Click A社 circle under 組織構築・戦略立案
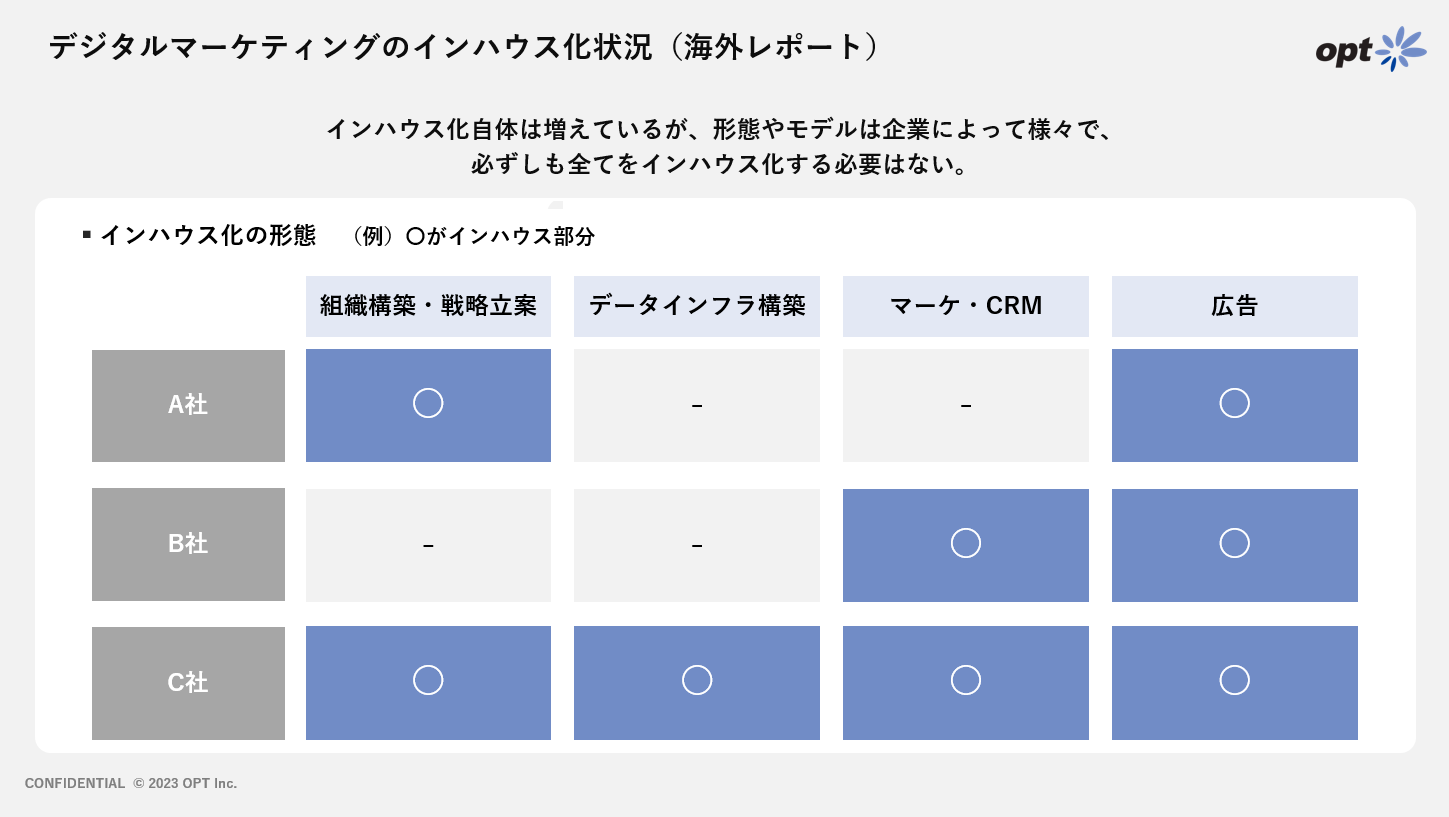 coord(428,403)
